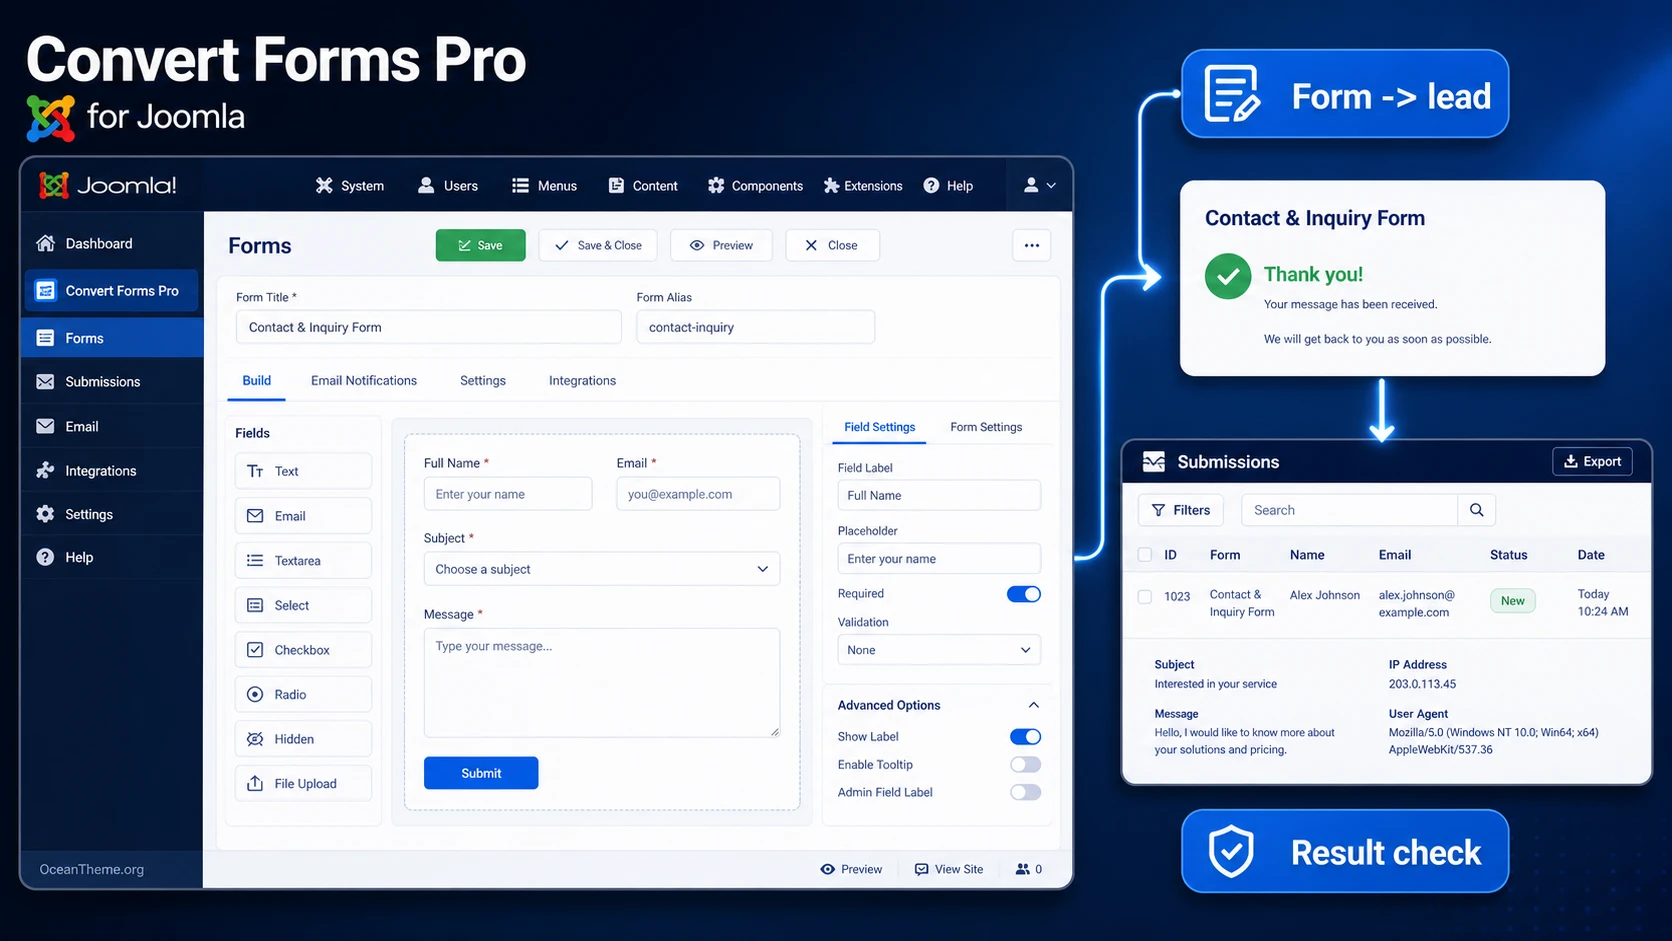This screenshot has width=1672, height=941.
Task: Switch to the Integrations tab
Action: point(582,381)
